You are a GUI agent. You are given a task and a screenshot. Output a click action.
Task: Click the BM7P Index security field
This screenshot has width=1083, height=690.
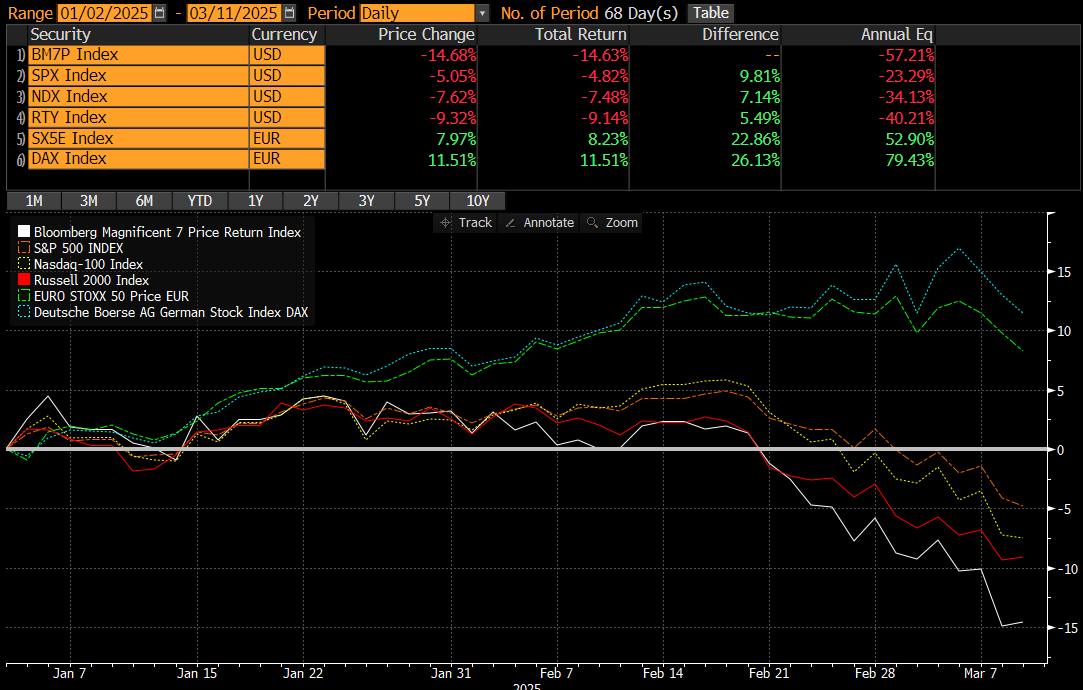[x=139, y=55]
